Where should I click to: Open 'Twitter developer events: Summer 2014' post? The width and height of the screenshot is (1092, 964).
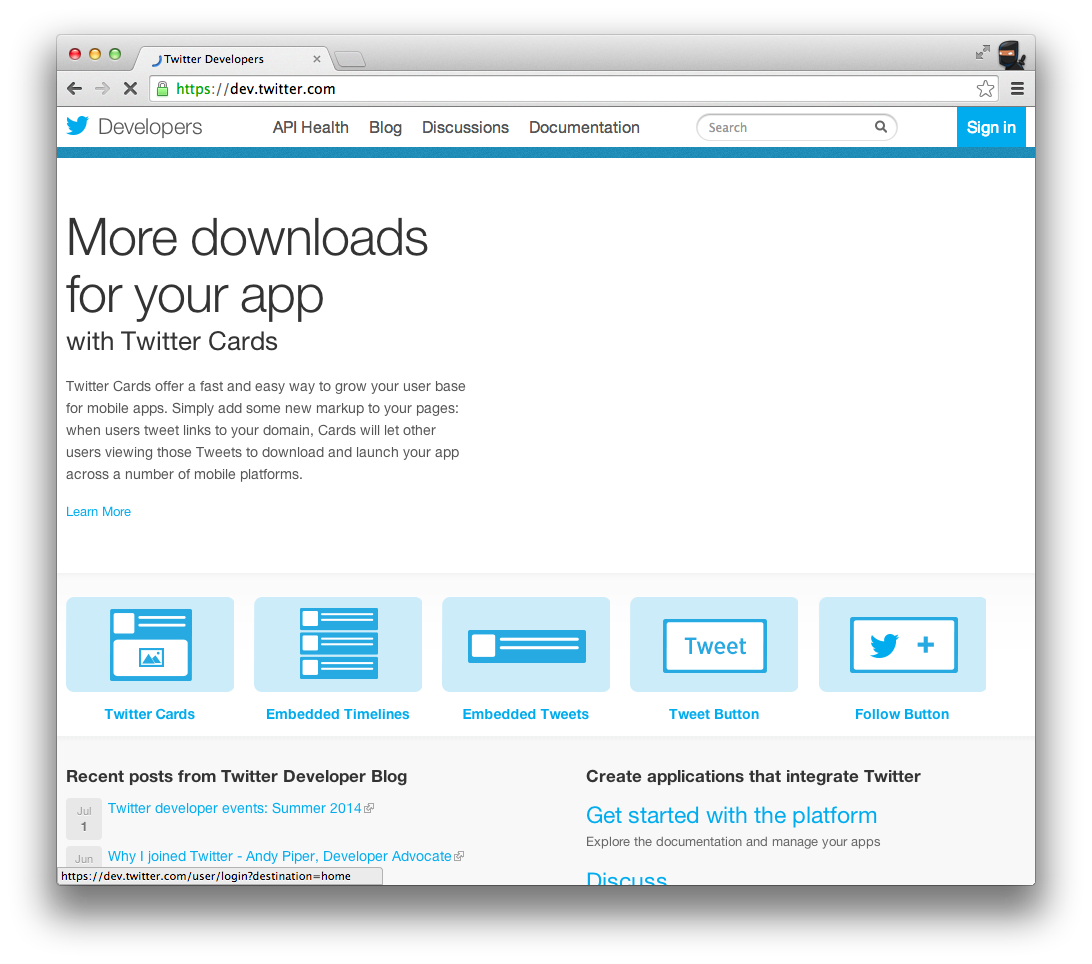(x=235, y=808)
